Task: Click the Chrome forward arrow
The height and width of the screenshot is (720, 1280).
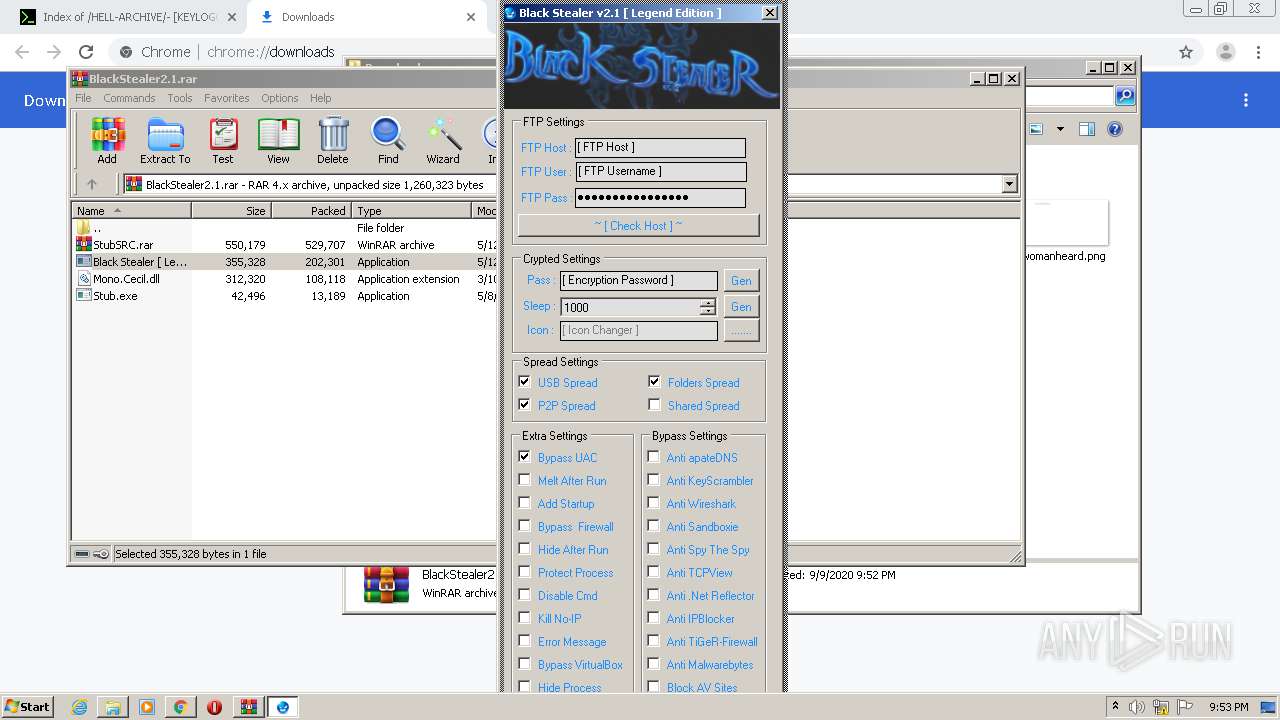Action: click(x=54, y=52)
